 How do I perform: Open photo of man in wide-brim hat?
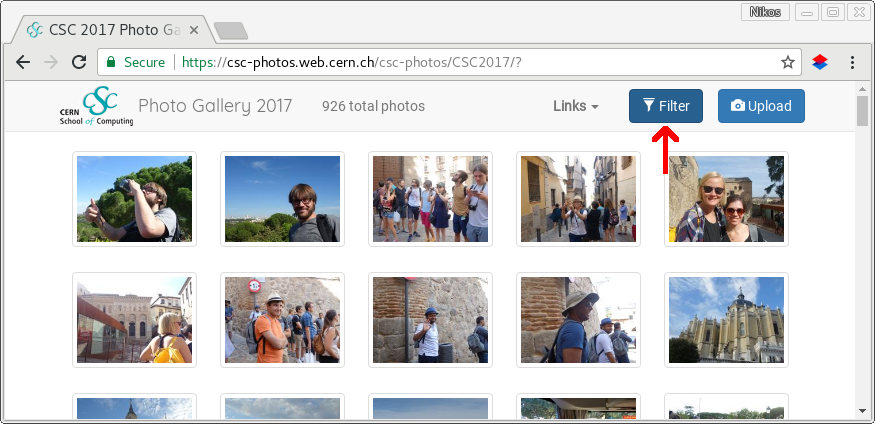[578, 320]
